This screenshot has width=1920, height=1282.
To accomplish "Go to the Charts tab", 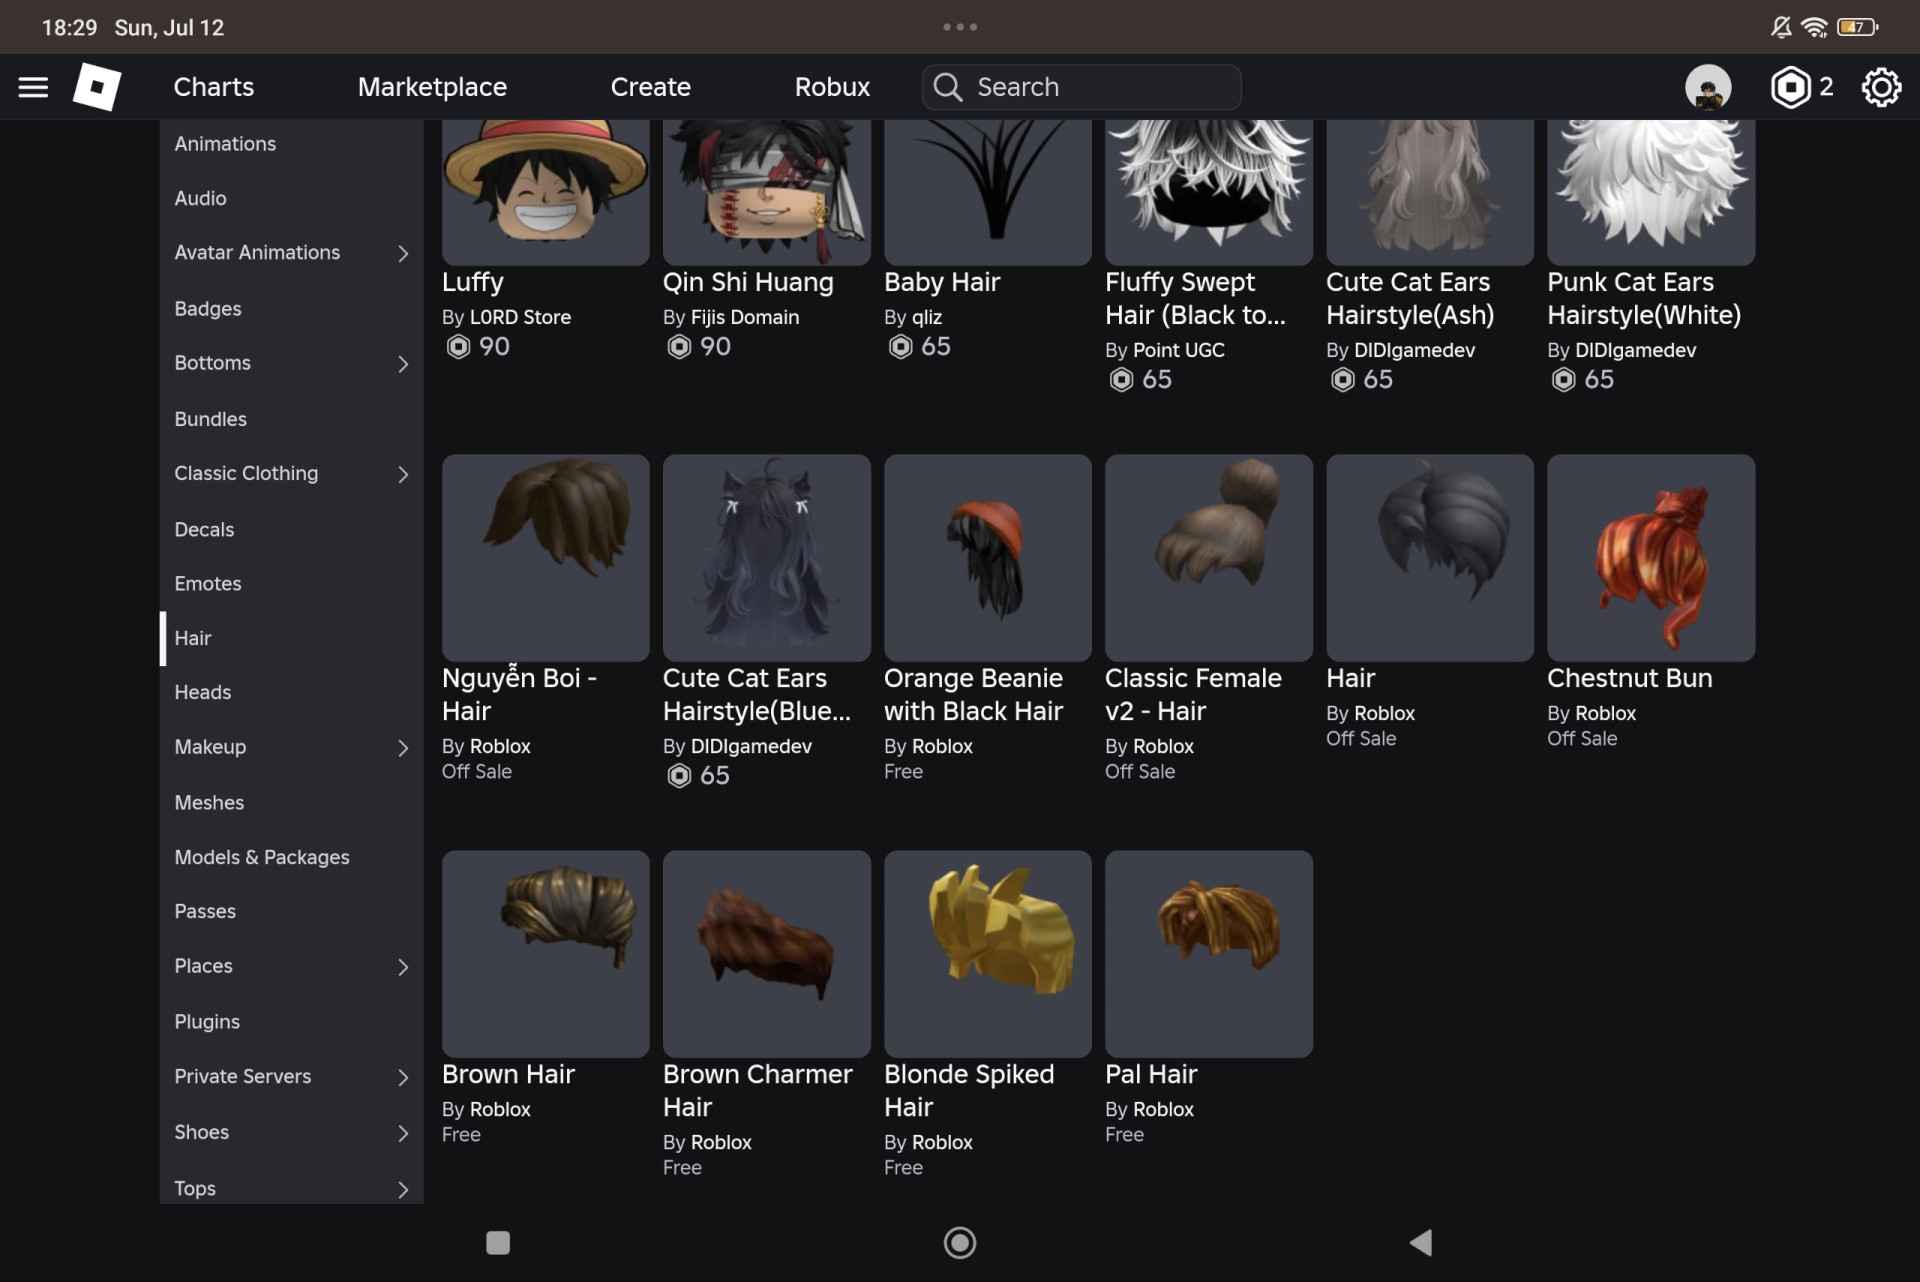I will point(214,87).
